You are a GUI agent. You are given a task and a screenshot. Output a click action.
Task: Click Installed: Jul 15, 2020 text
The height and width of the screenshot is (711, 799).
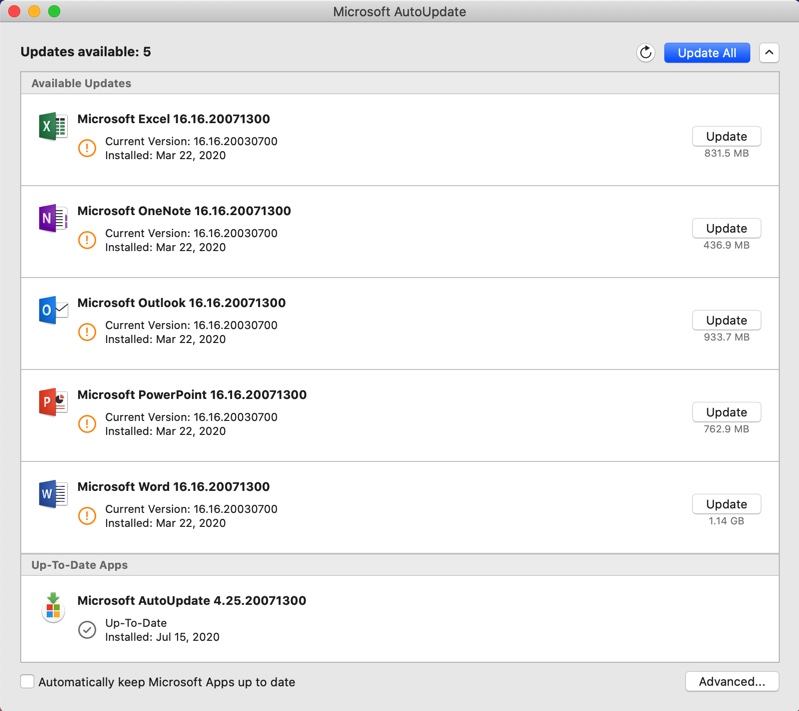[x=162, y=637]
